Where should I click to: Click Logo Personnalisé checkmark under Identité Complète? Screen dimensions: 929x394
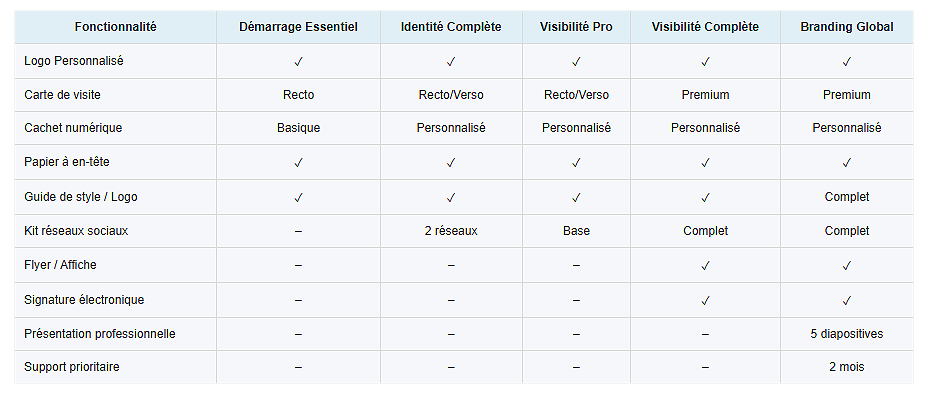(451, 61)
